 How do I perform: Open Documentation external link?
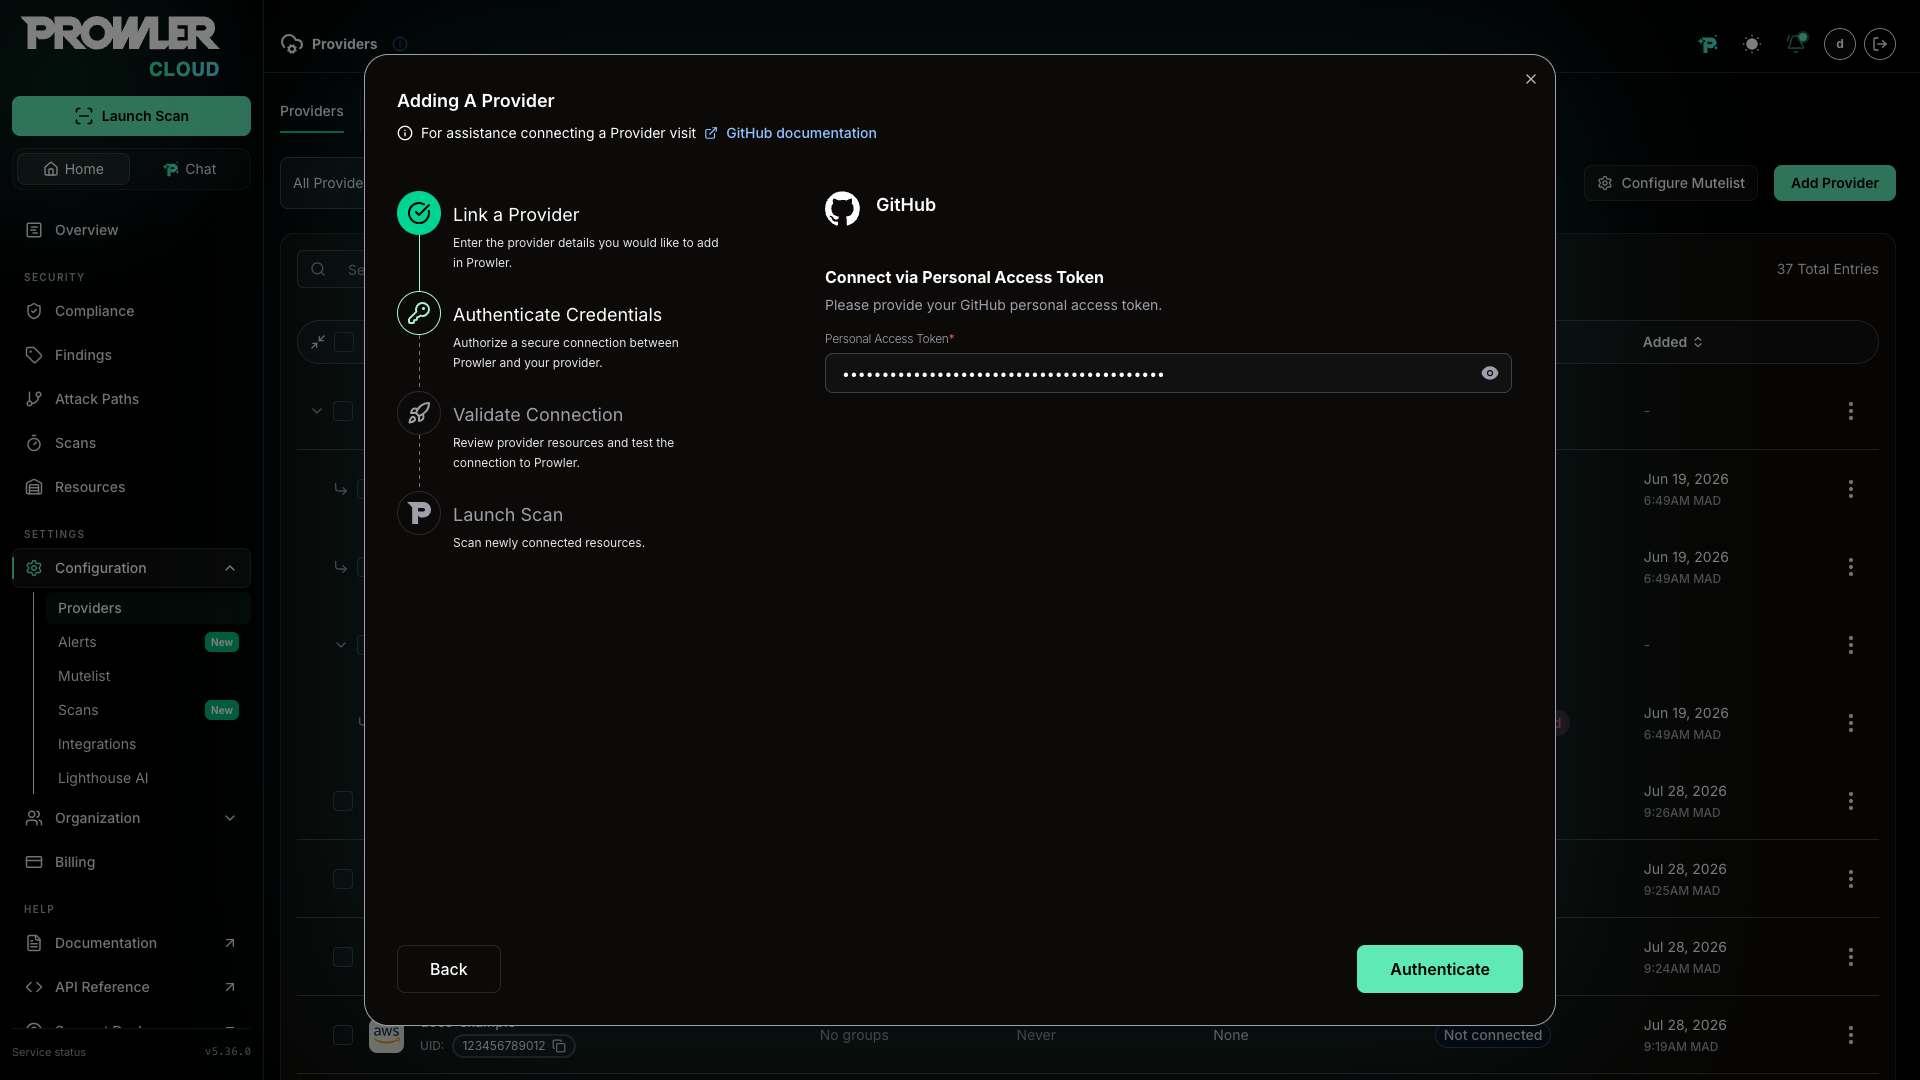[131, 943]
